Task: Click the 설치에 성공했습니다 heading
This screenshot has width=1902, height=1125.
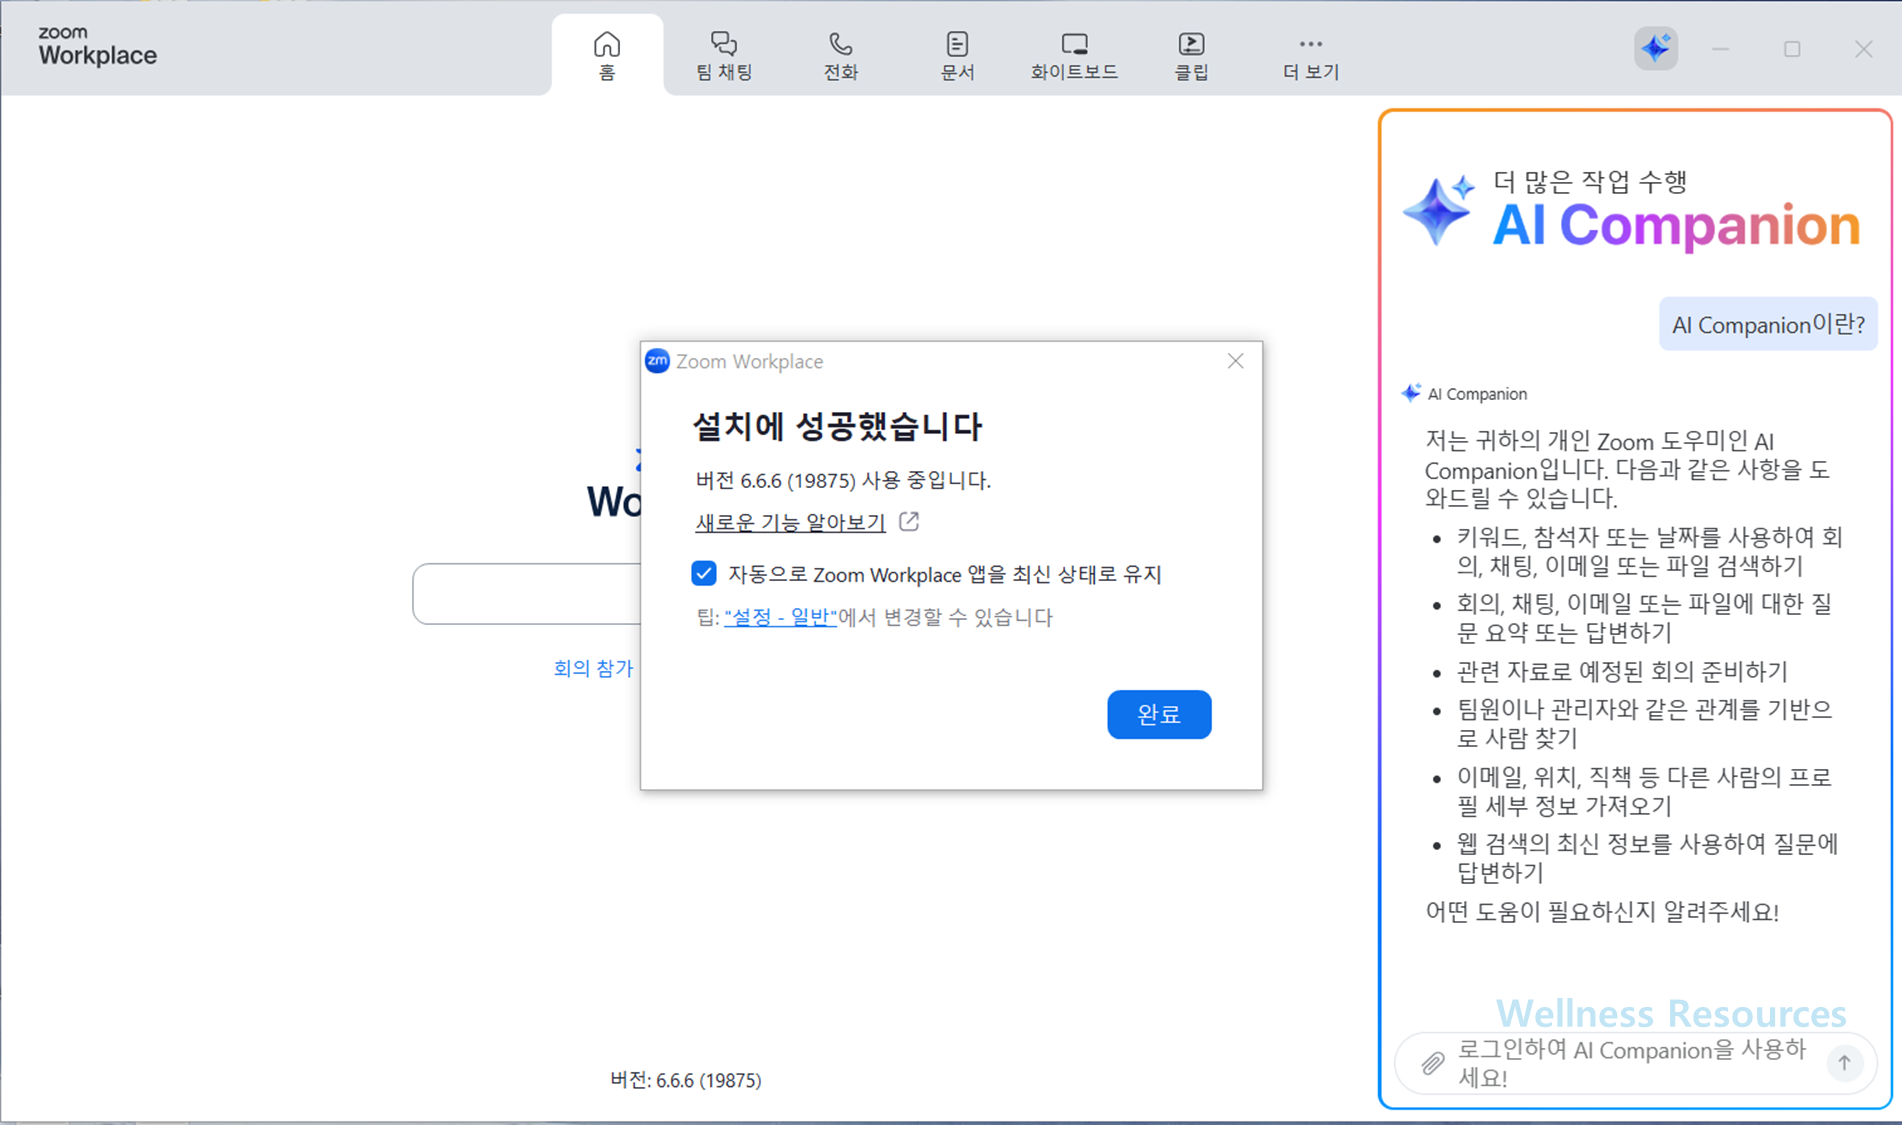Action: pyautogui.click(x=838, y=427)
